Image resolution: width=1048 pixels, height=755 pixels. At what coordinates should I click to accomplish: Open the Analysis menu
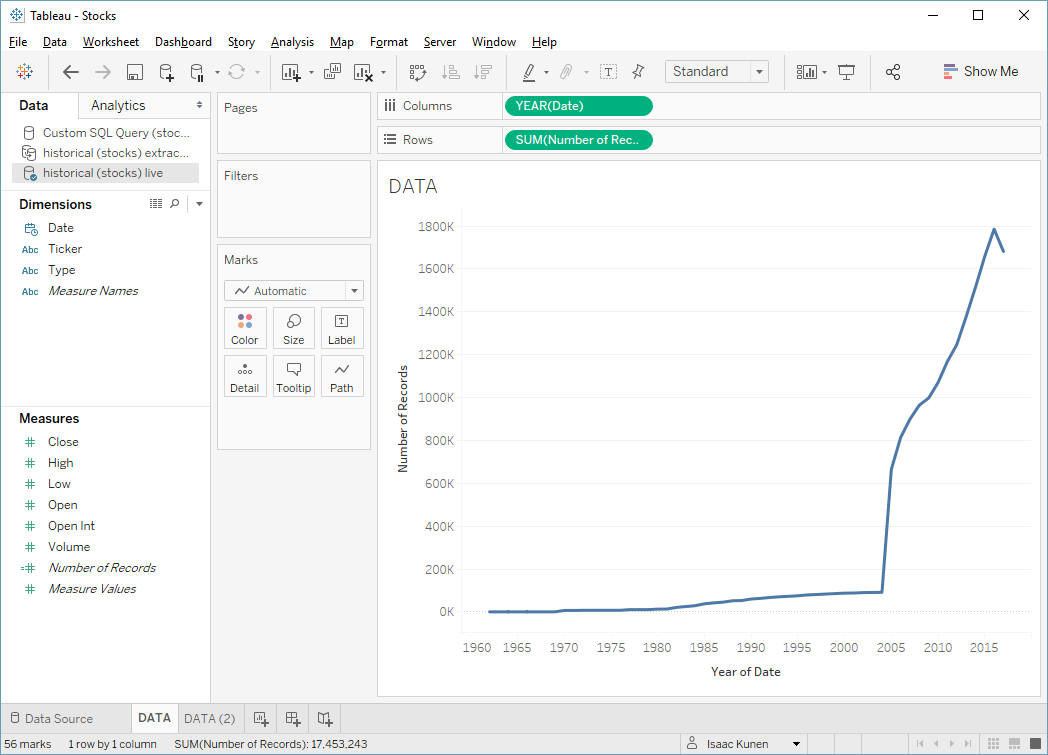click(292, 41)
